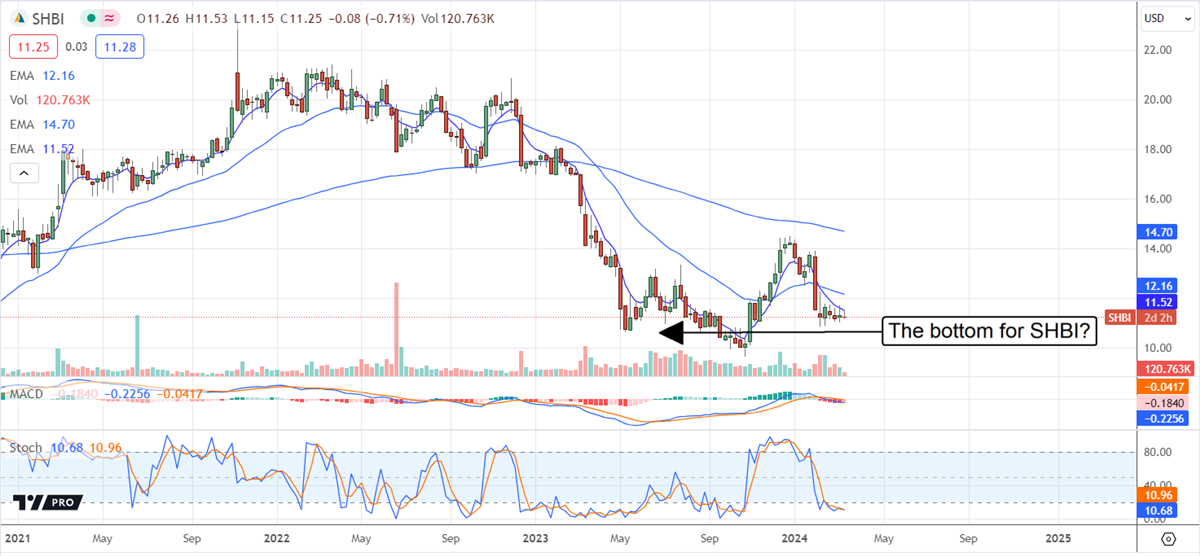Click the 2025 label on time axis

pos(1058,538)
